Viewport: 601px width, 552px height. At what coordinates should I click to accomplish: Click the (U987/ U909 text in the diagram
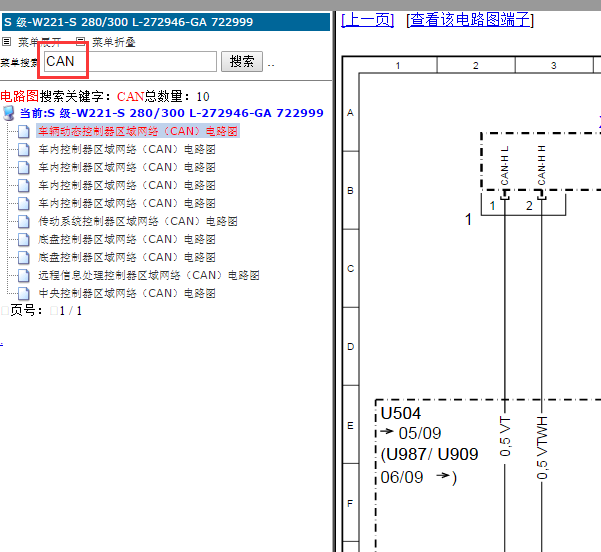(x=429, y=455)
